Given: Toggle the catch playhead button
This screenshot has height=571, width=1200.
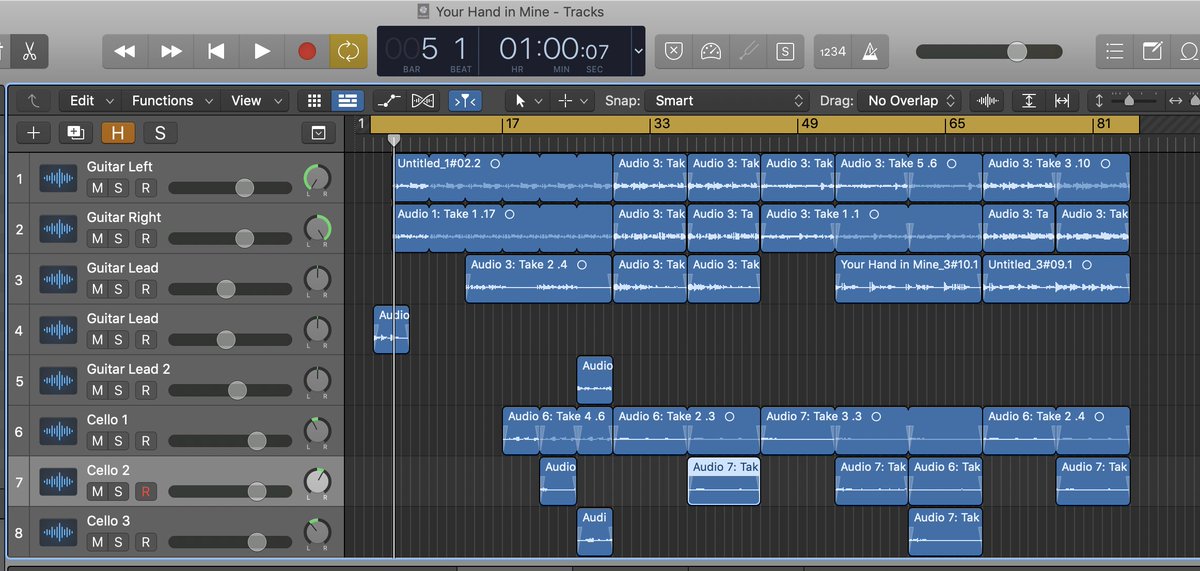Looking at the screenshot, I should pyautogui.click(x=464, y=100).
